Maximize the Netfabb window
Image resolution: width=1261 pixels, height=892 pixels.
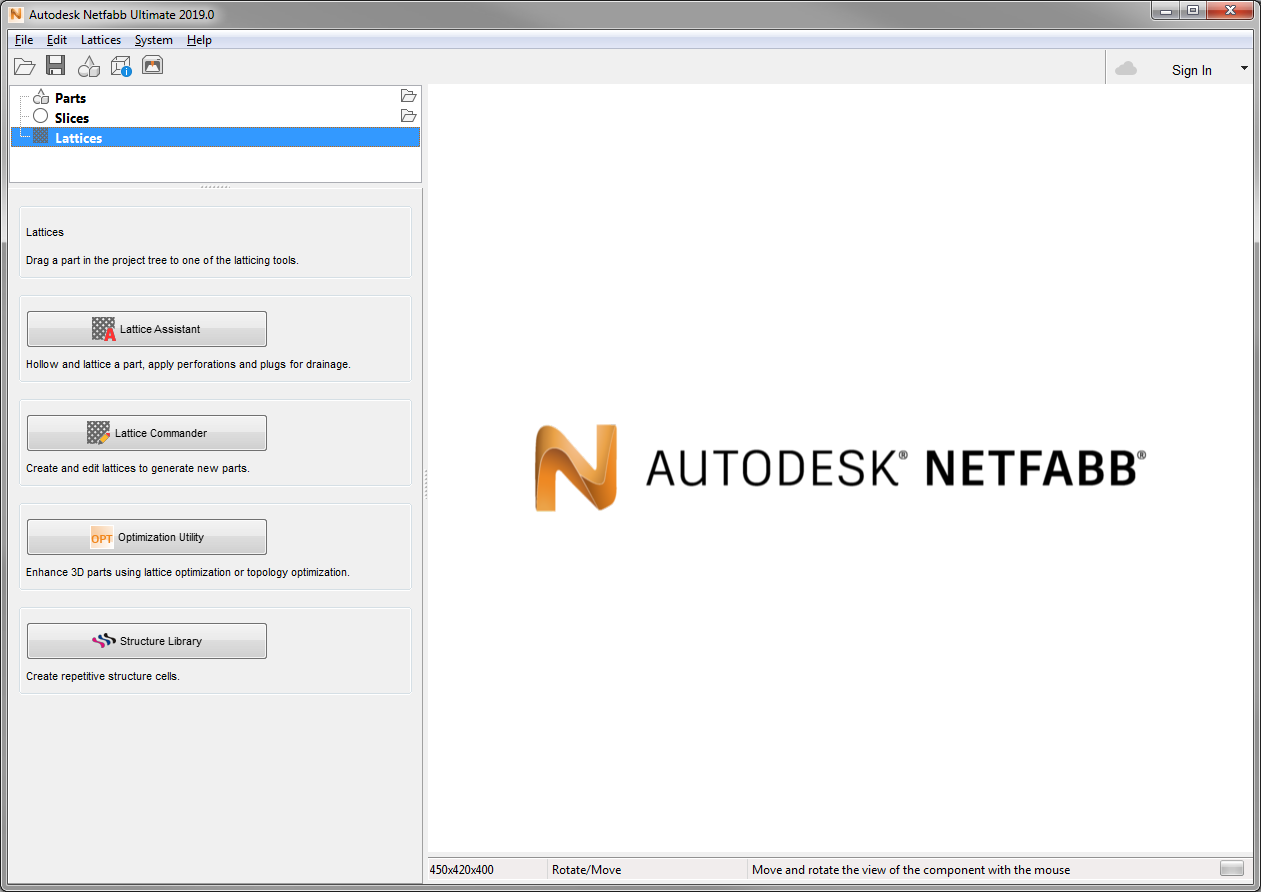[x=1193, y=10]
